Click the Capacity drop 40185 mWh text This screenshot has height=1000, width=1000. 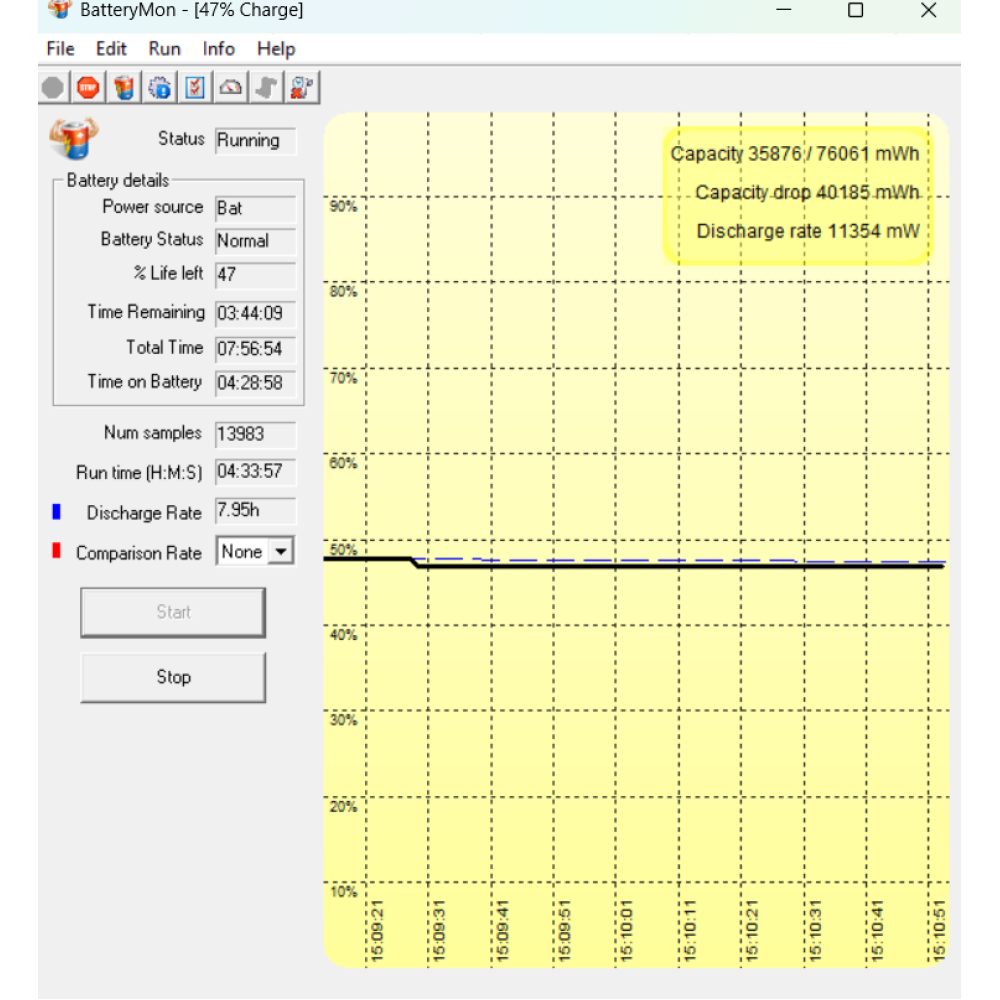tap(807, 193)
